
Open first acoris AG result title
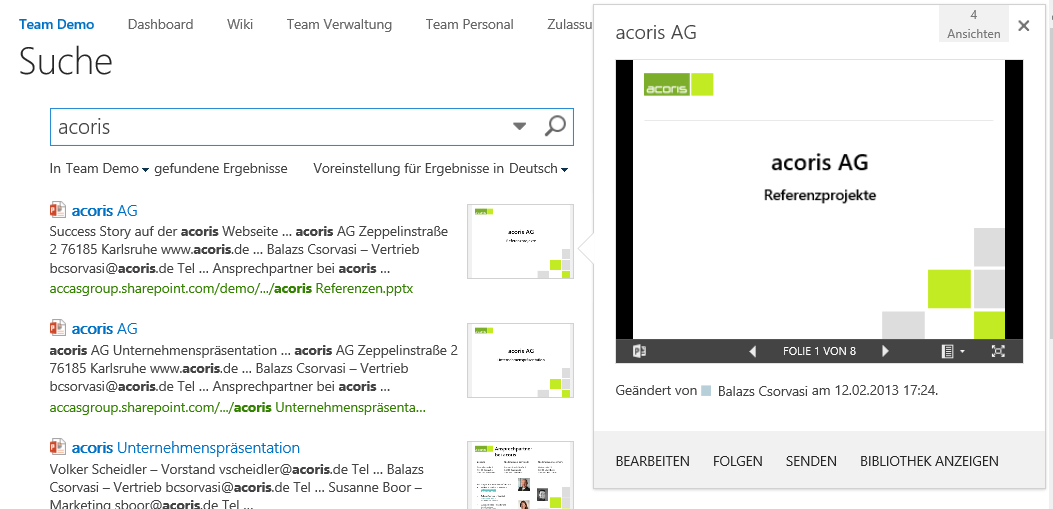[x=105, y=210]
